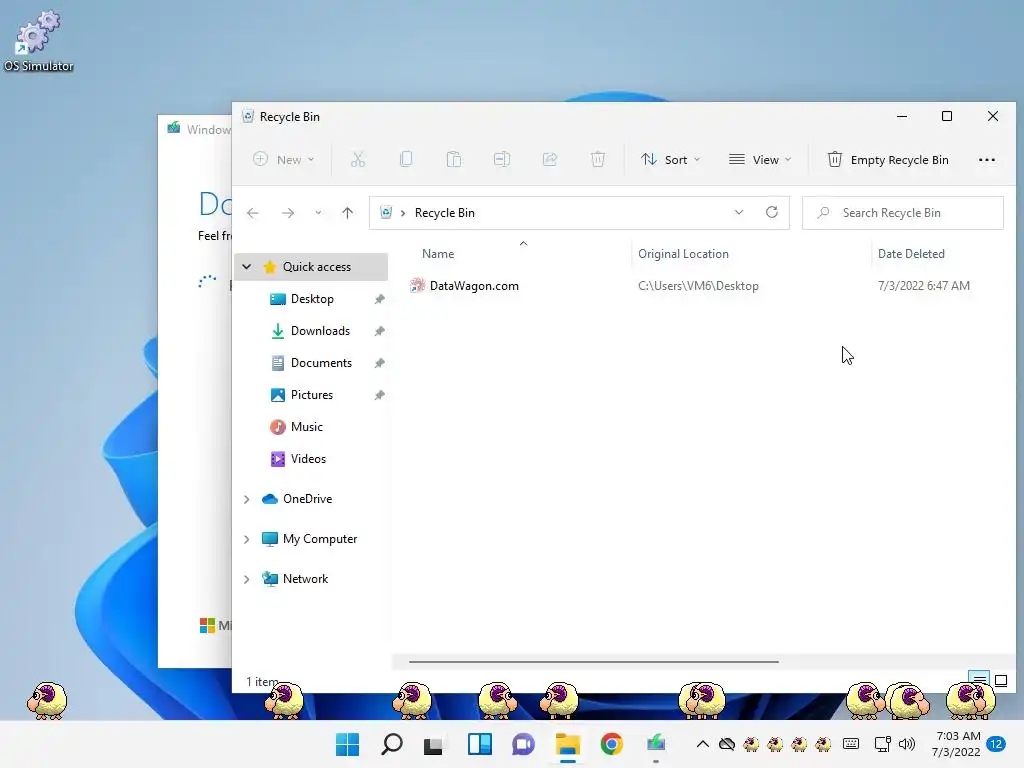The height and width of the screenshot is (768, 1024).
Task: Select My Computer in navigation pane
Action: pos(319,539)
